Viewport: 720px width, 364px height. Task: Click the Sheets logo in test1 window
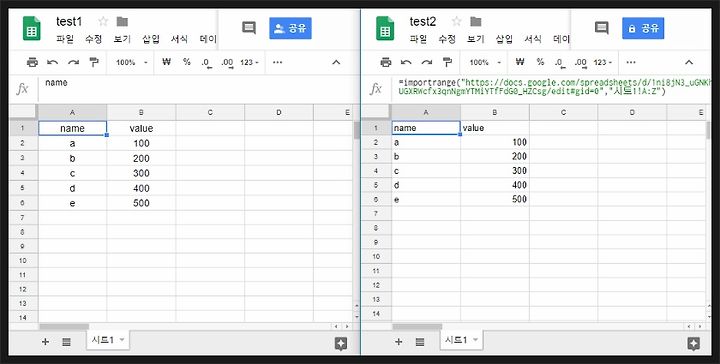point(31,28)
